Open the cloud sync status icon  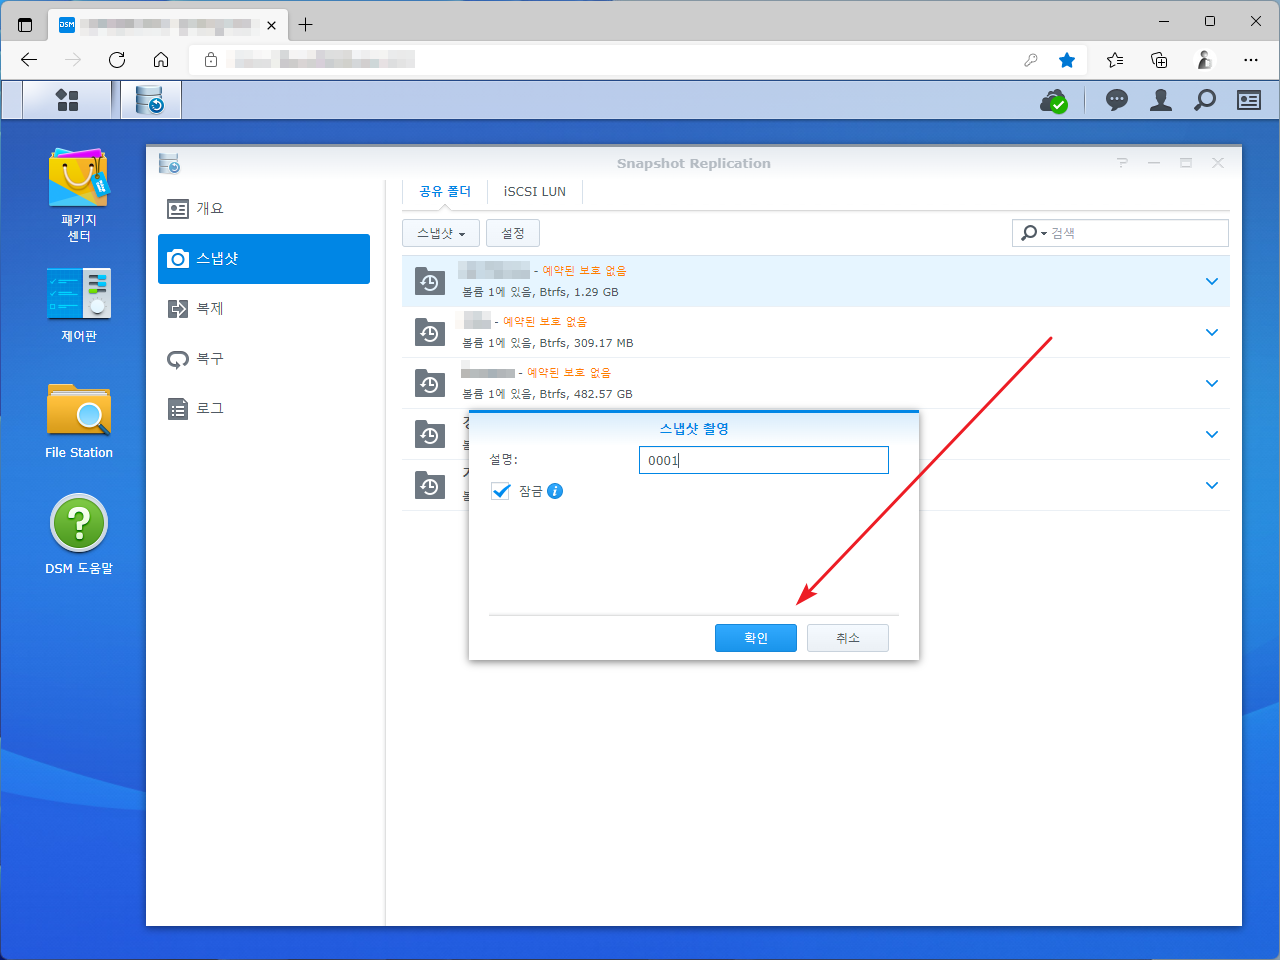pyautogui.click(x=1054, y=100)
